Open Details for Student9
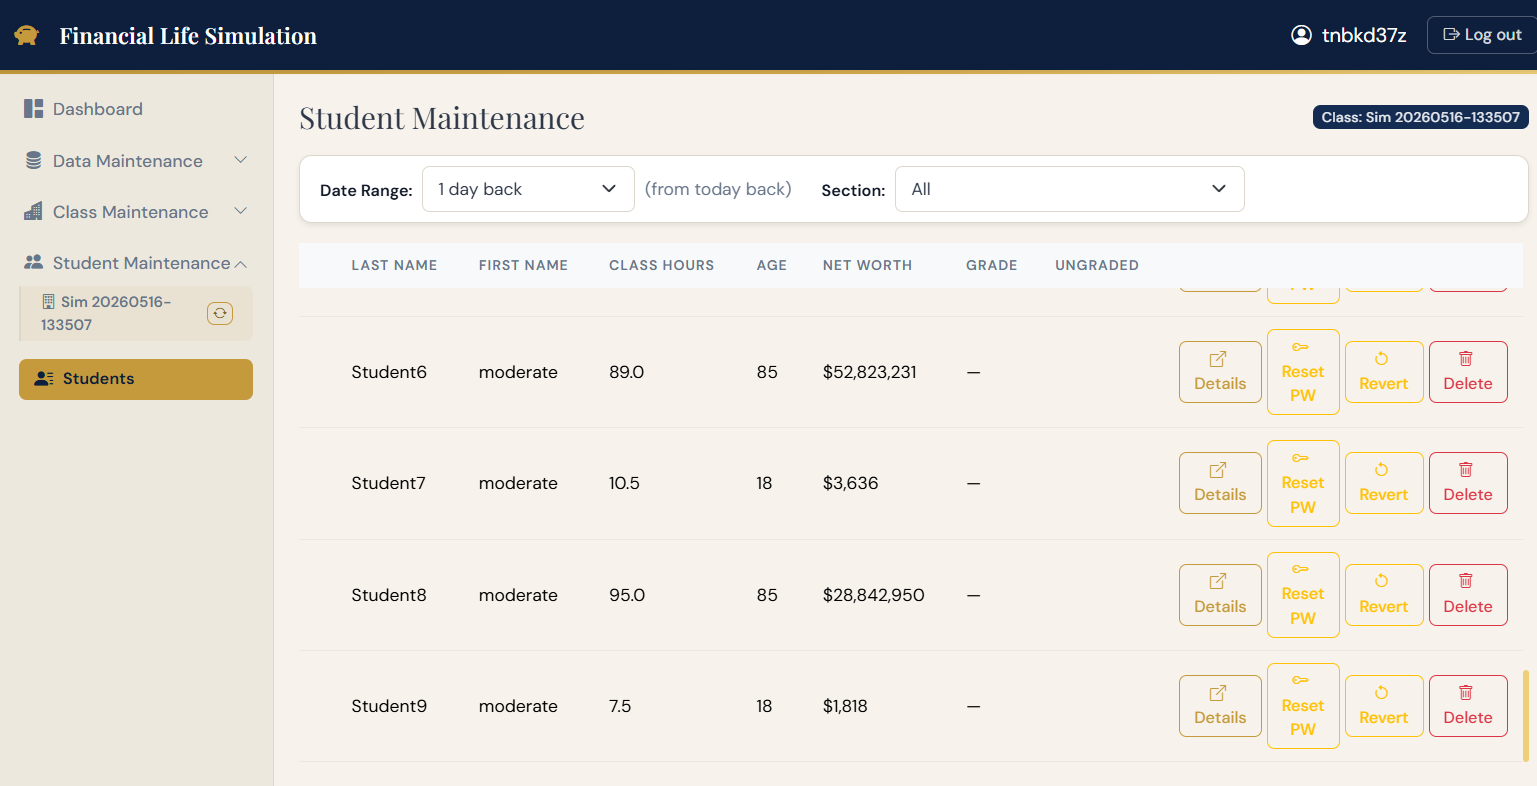The width and height of the screenshot is (1537, 786). 1220,706
